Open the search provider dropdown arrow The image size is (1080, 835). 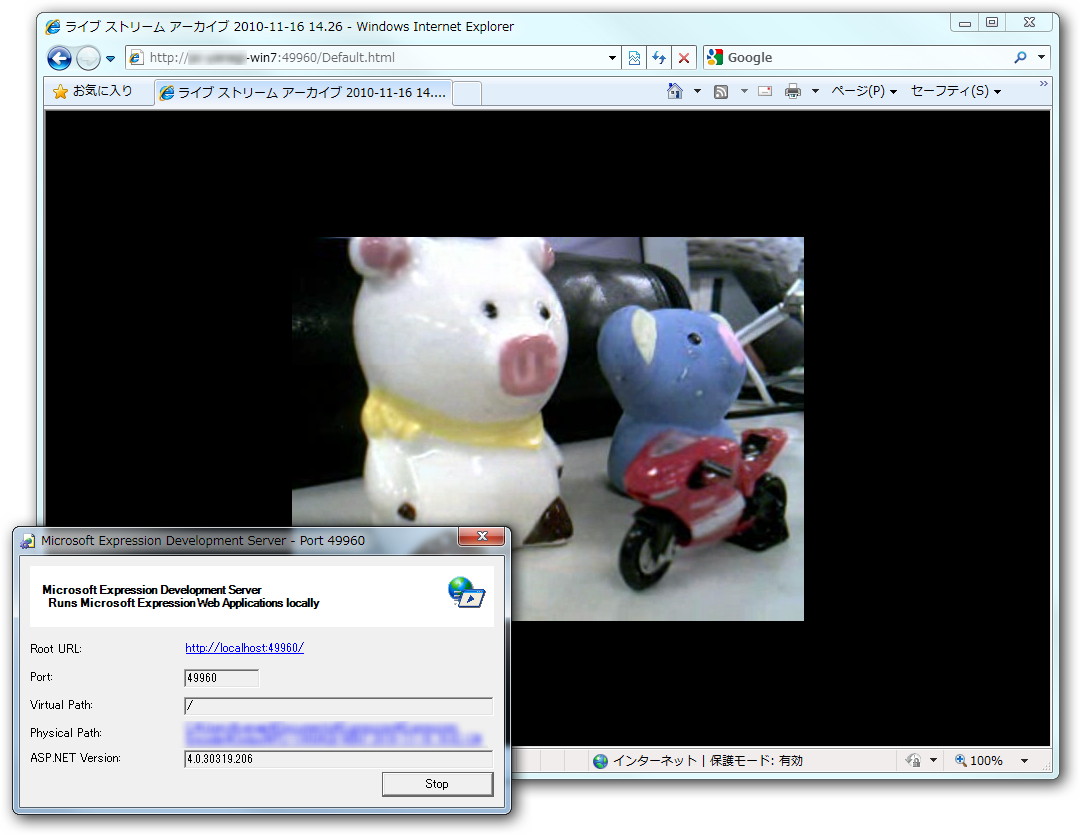tap(1041, 58)
